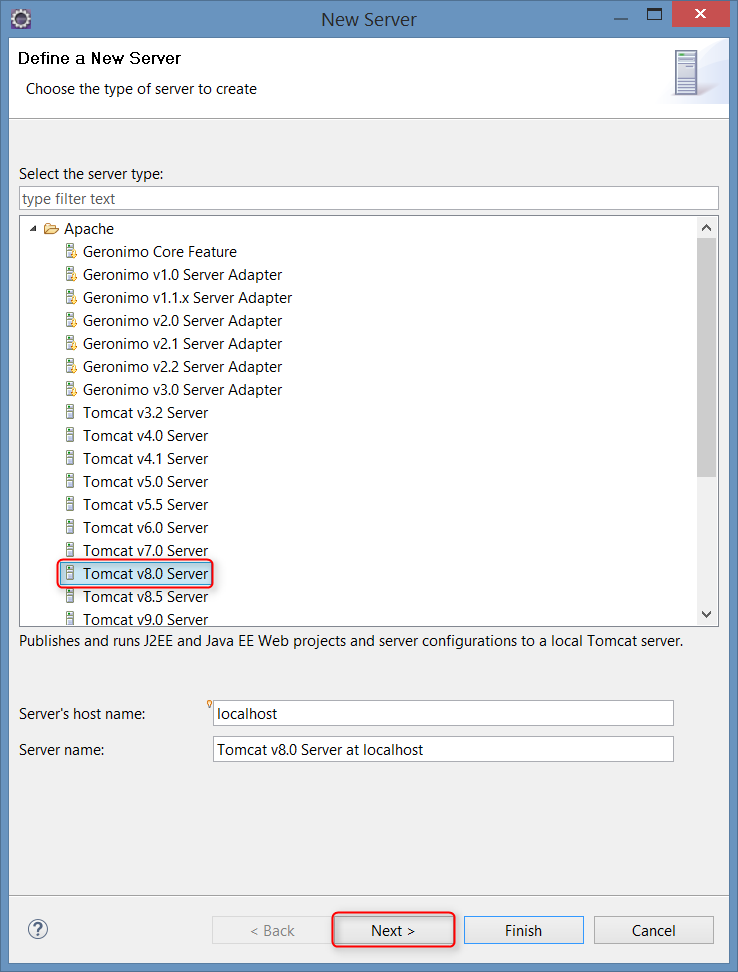Select Tomcat v9.0 Server
The height and width of the screenshot is (972, 738).
click(x=146, y=619)
